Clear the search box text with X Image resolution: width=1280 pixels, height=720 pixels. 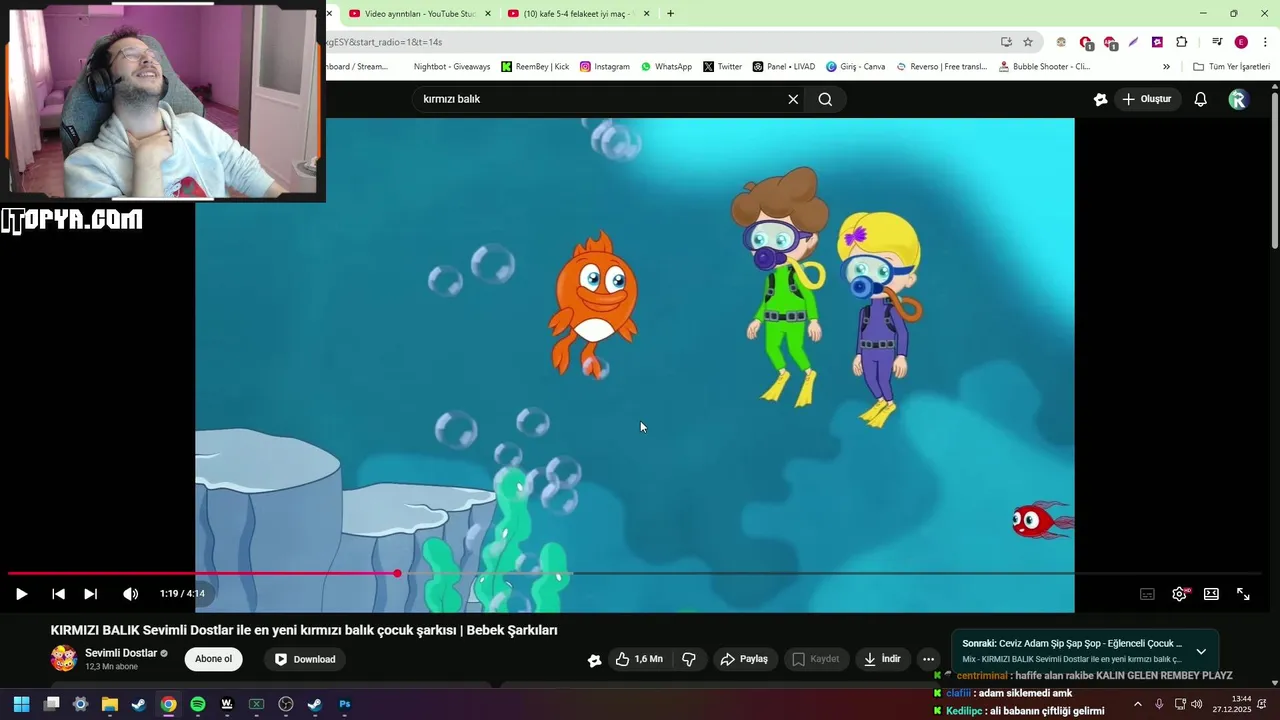coord(793,99)
